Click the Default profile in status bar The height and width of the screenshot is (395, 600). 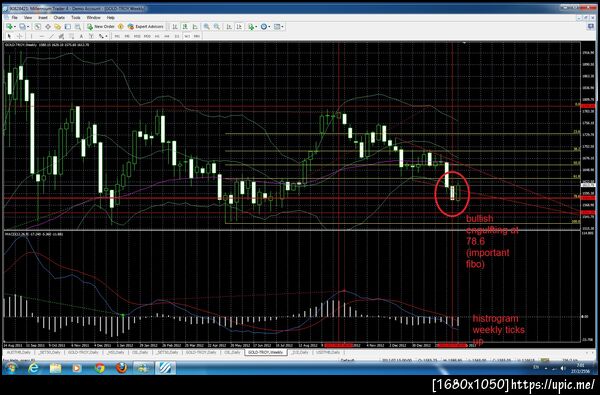[x=347, y=360]
